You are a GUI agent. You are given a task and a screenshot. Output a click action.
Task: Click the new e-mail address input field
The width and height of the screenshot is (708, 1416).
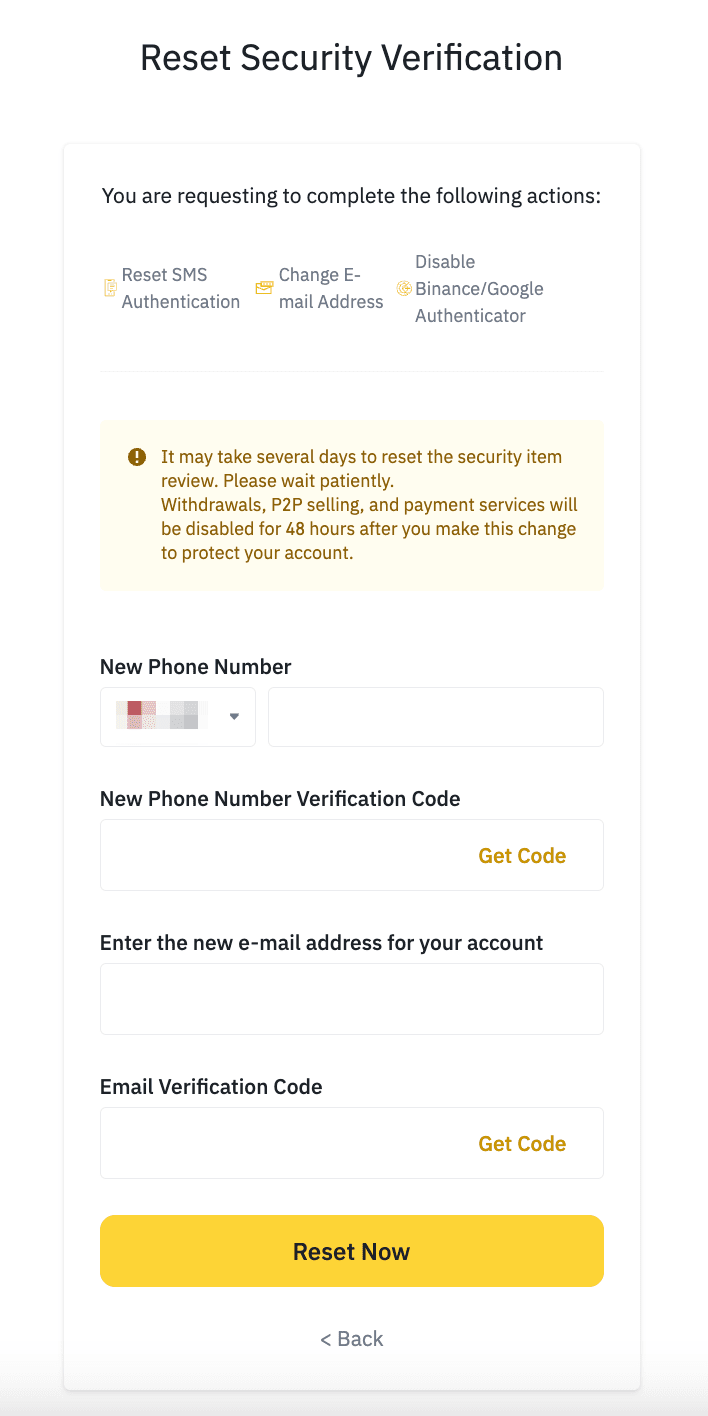(351, 999)
